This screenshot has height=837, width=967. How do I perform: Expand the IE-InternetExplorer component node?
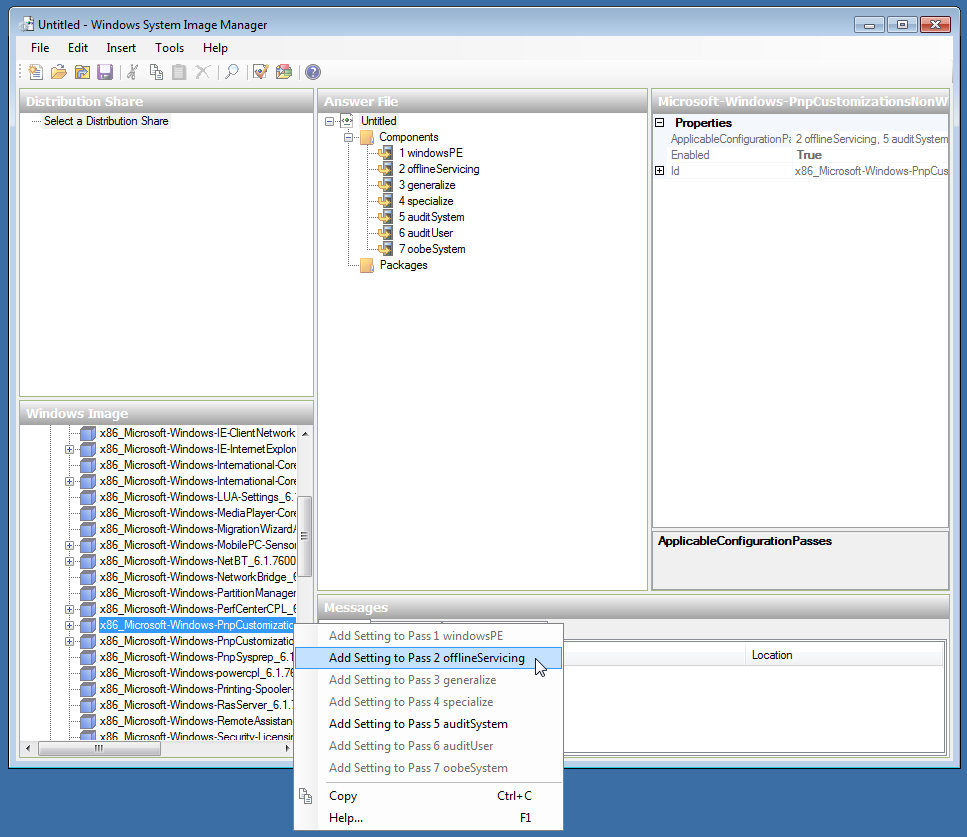(70, 450)
